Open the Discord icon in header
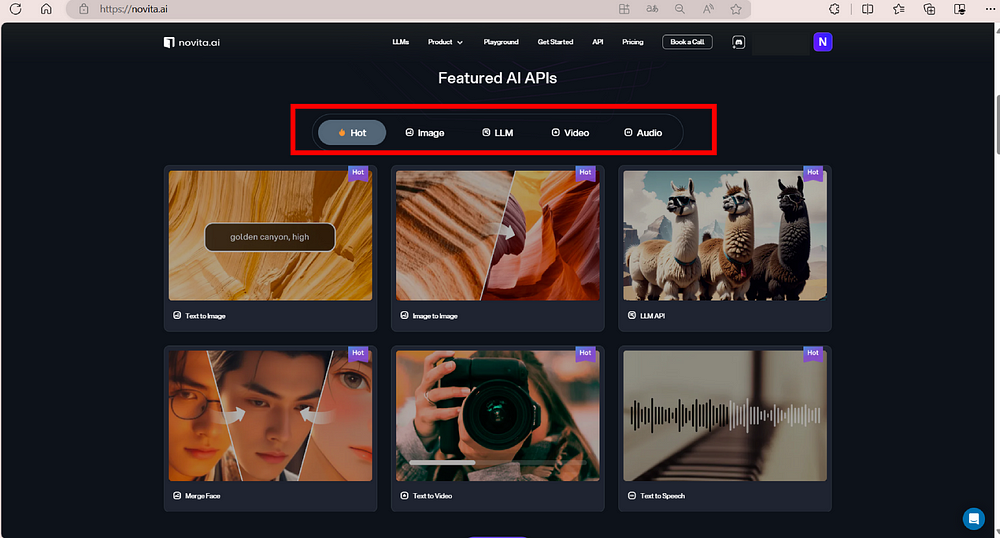The height and width of the screenshot is (538, 1000). [x=739, y=42]
